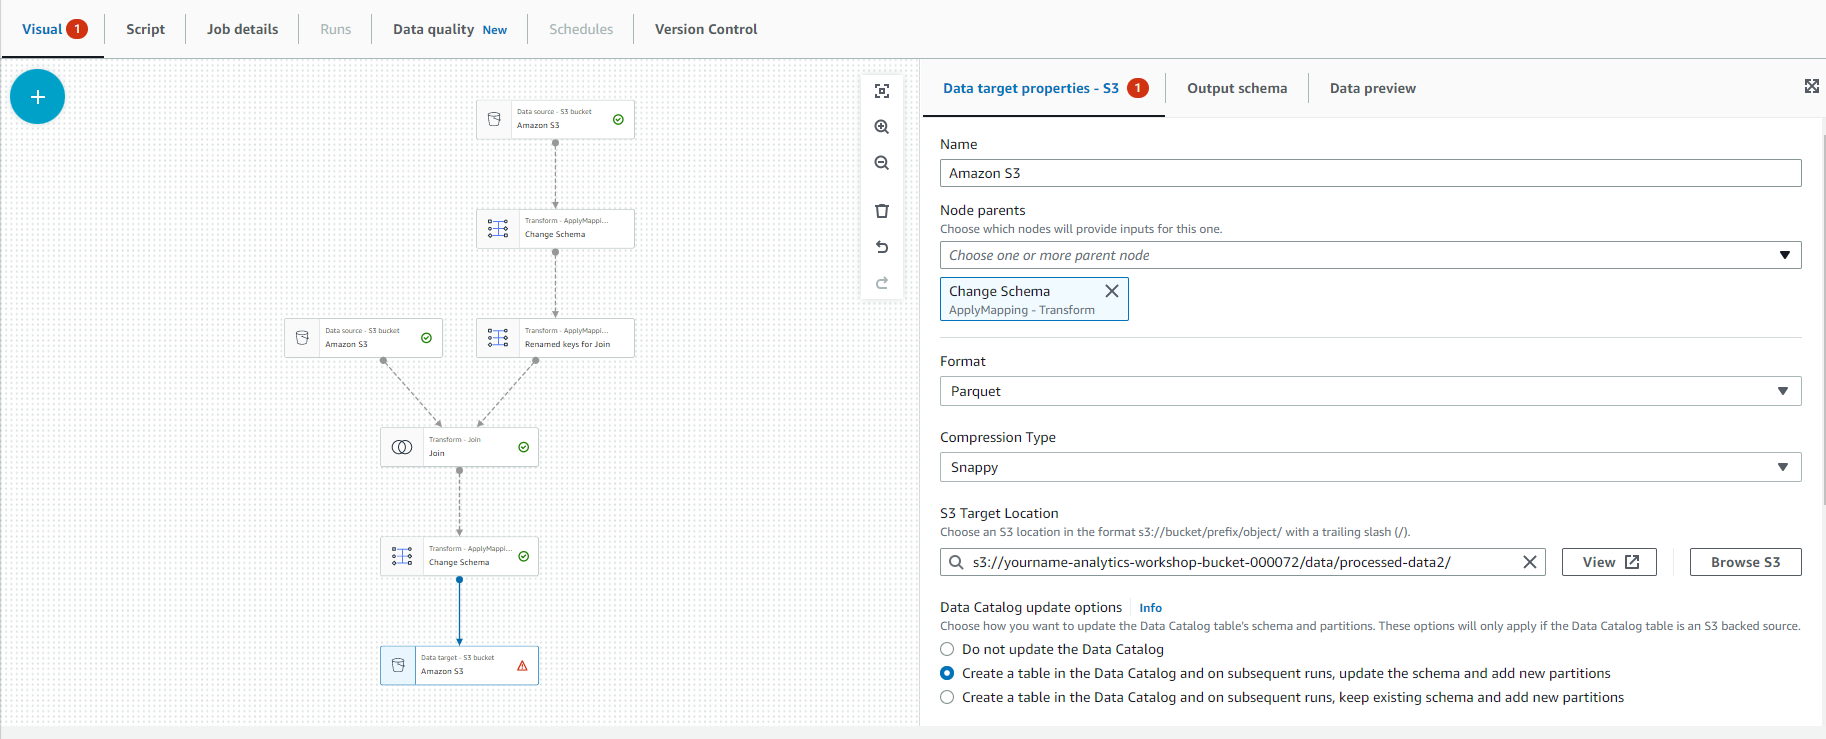Viewport: 1826px width, 739px height.
Task: Select the Join transform node
Action: coord(459,447)
